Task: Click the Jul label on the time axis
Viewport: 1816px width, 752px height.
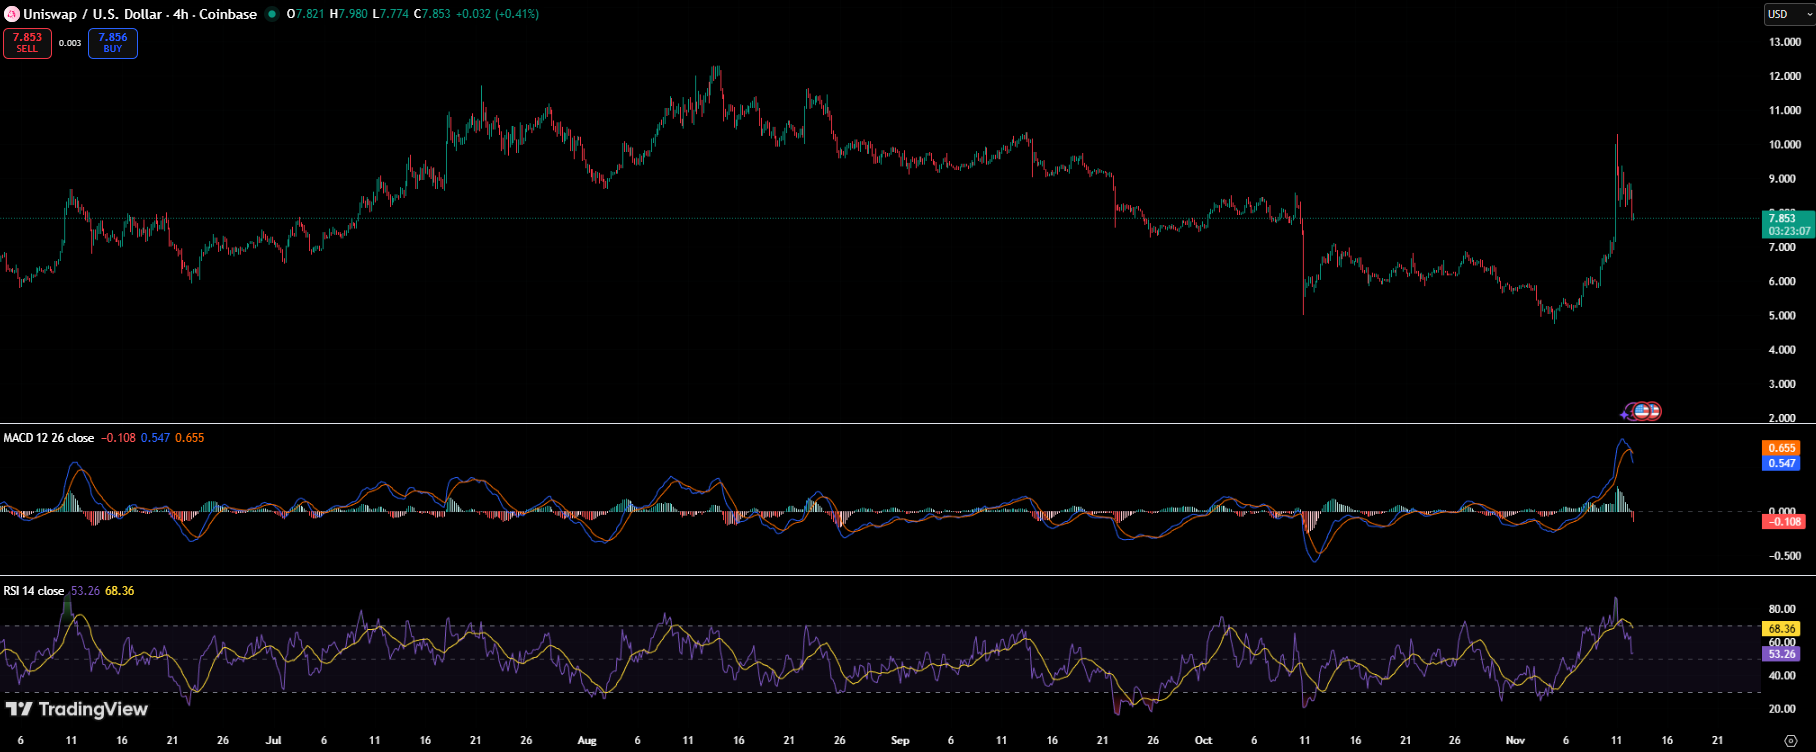Action: click(274, 740)
